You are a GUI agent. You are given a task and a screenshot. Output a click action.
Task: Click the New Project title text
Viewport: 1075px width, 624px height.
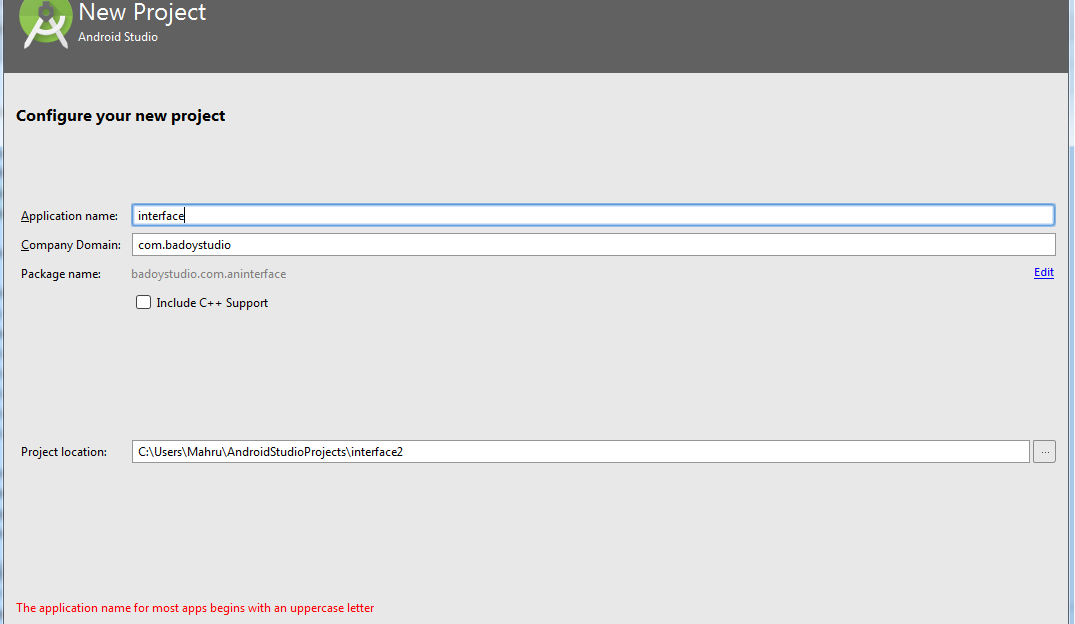click(142, 13)
